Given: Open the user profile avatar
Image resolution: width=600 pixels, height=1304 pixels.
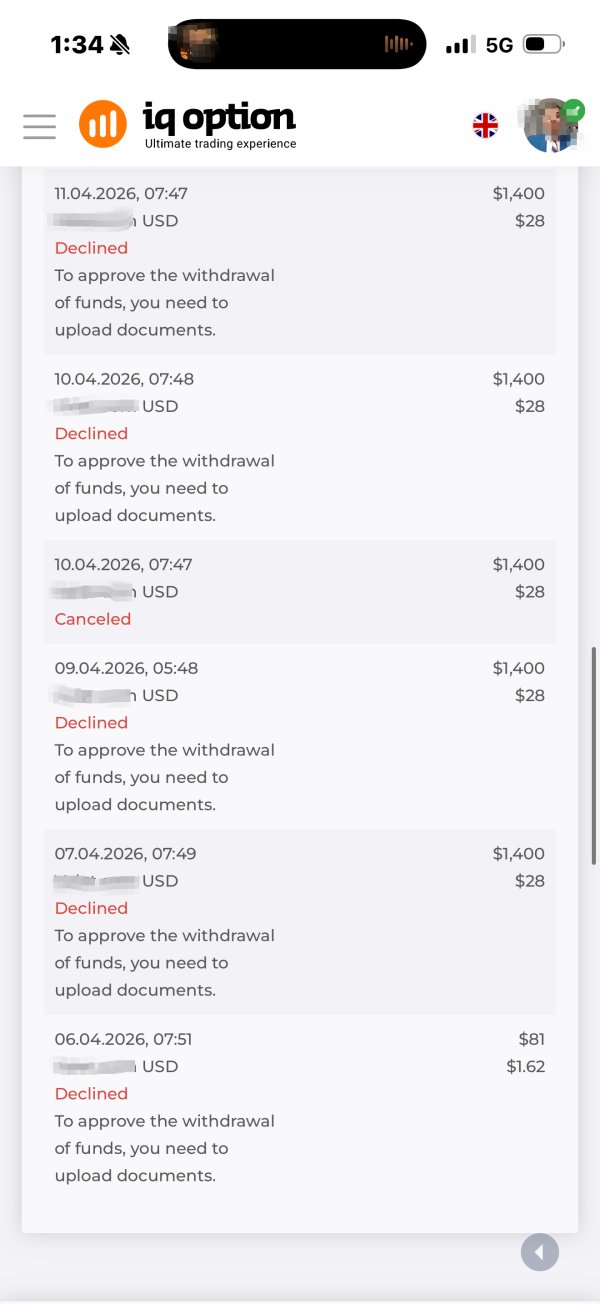Looking at the screenshot, I should click(550, 126).
